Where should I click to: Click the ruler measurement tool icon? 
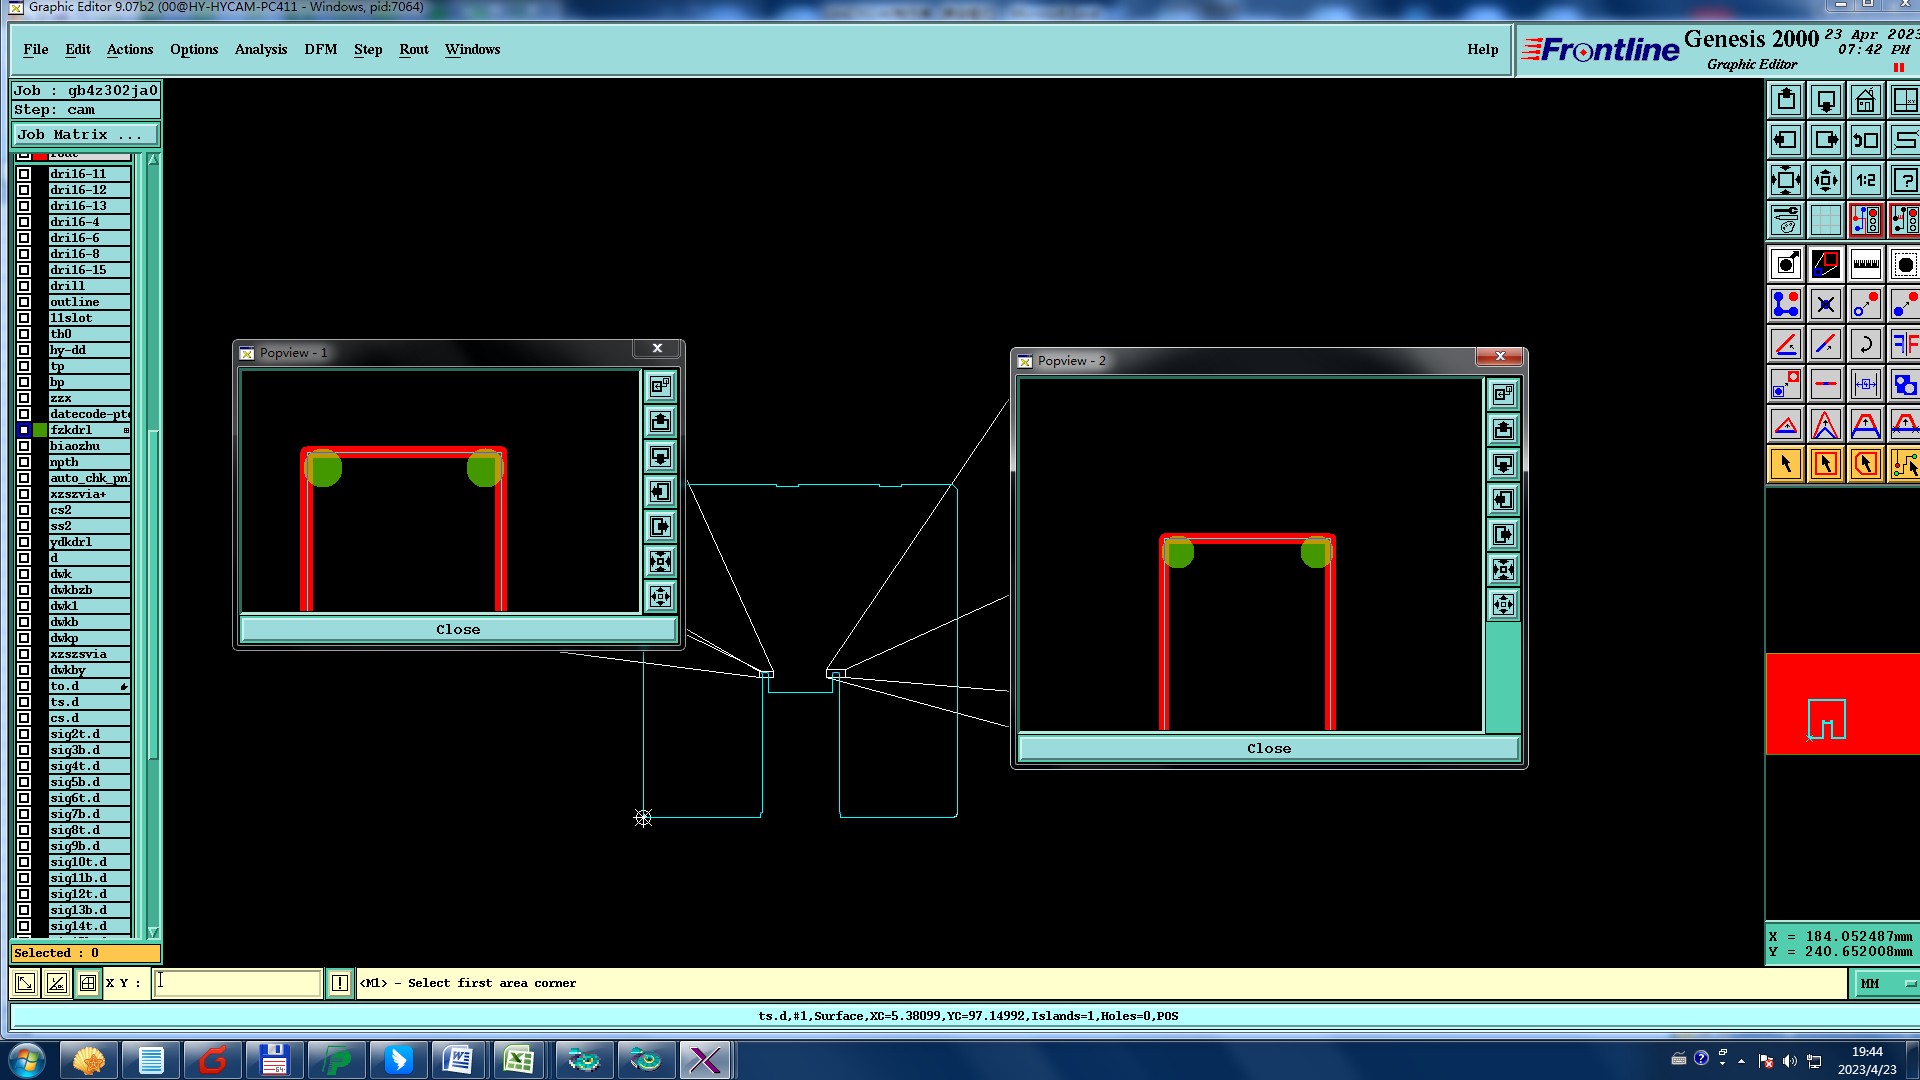coord(1865,265)
